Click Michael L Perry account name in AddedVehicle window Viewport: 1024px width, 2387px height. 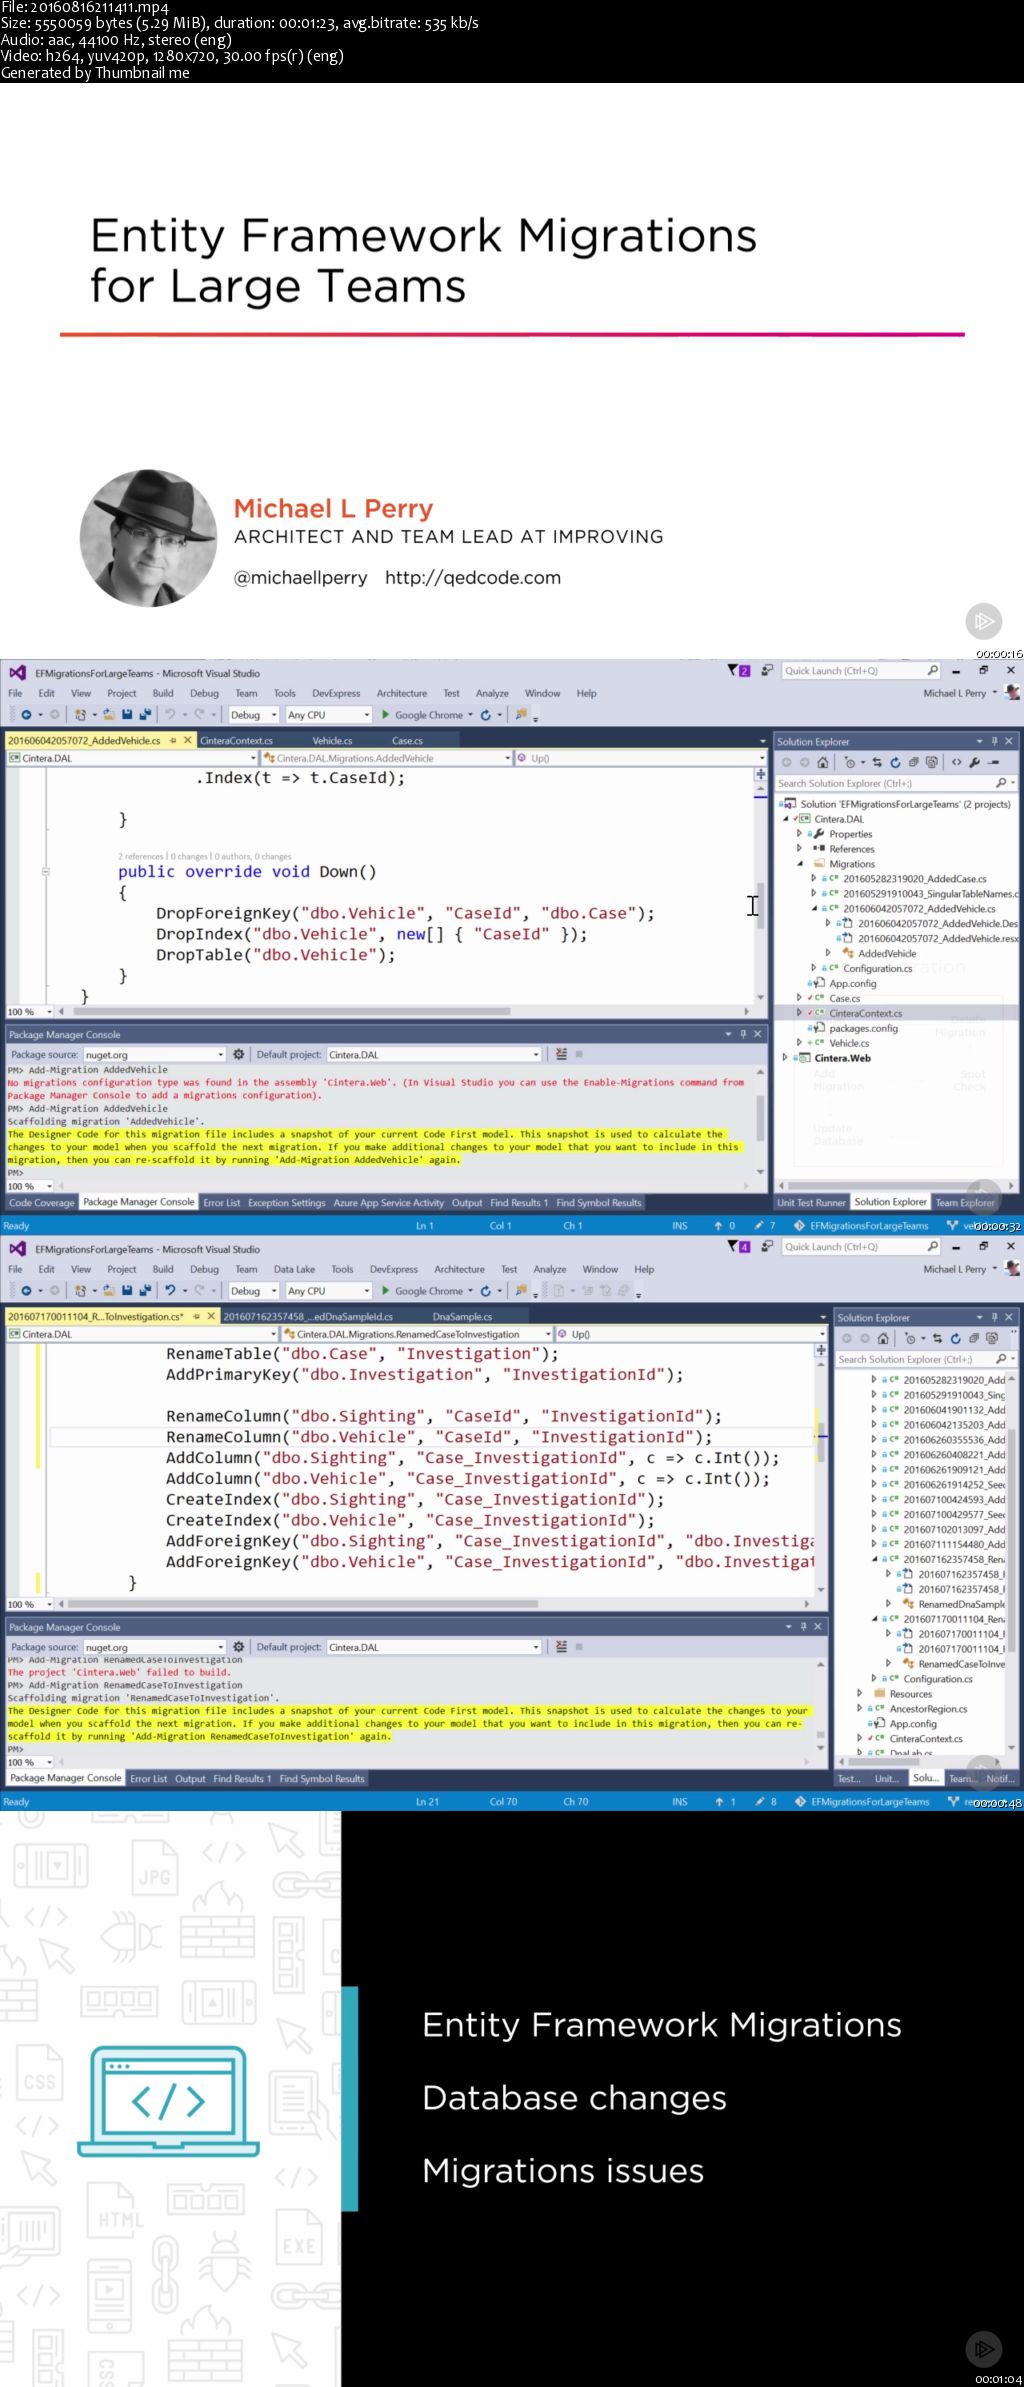(x=955, y=693)
